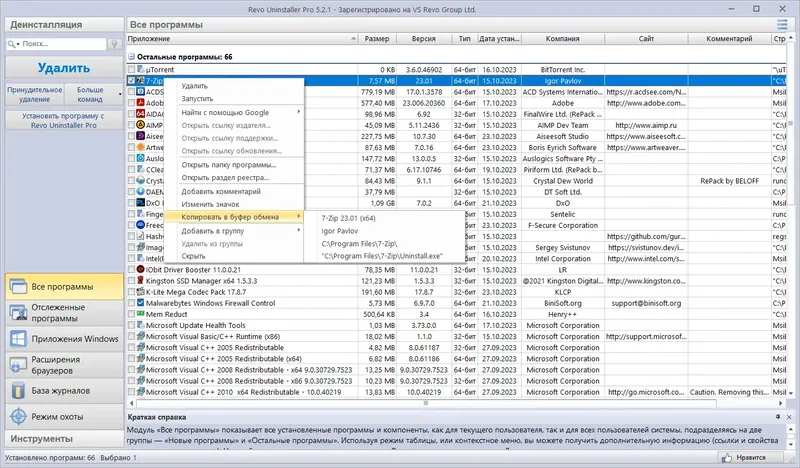Check the Microsoft Visual C++ 2005 Redistributable (x64) checkbox
800x468 pixels.
coord(132,359)
